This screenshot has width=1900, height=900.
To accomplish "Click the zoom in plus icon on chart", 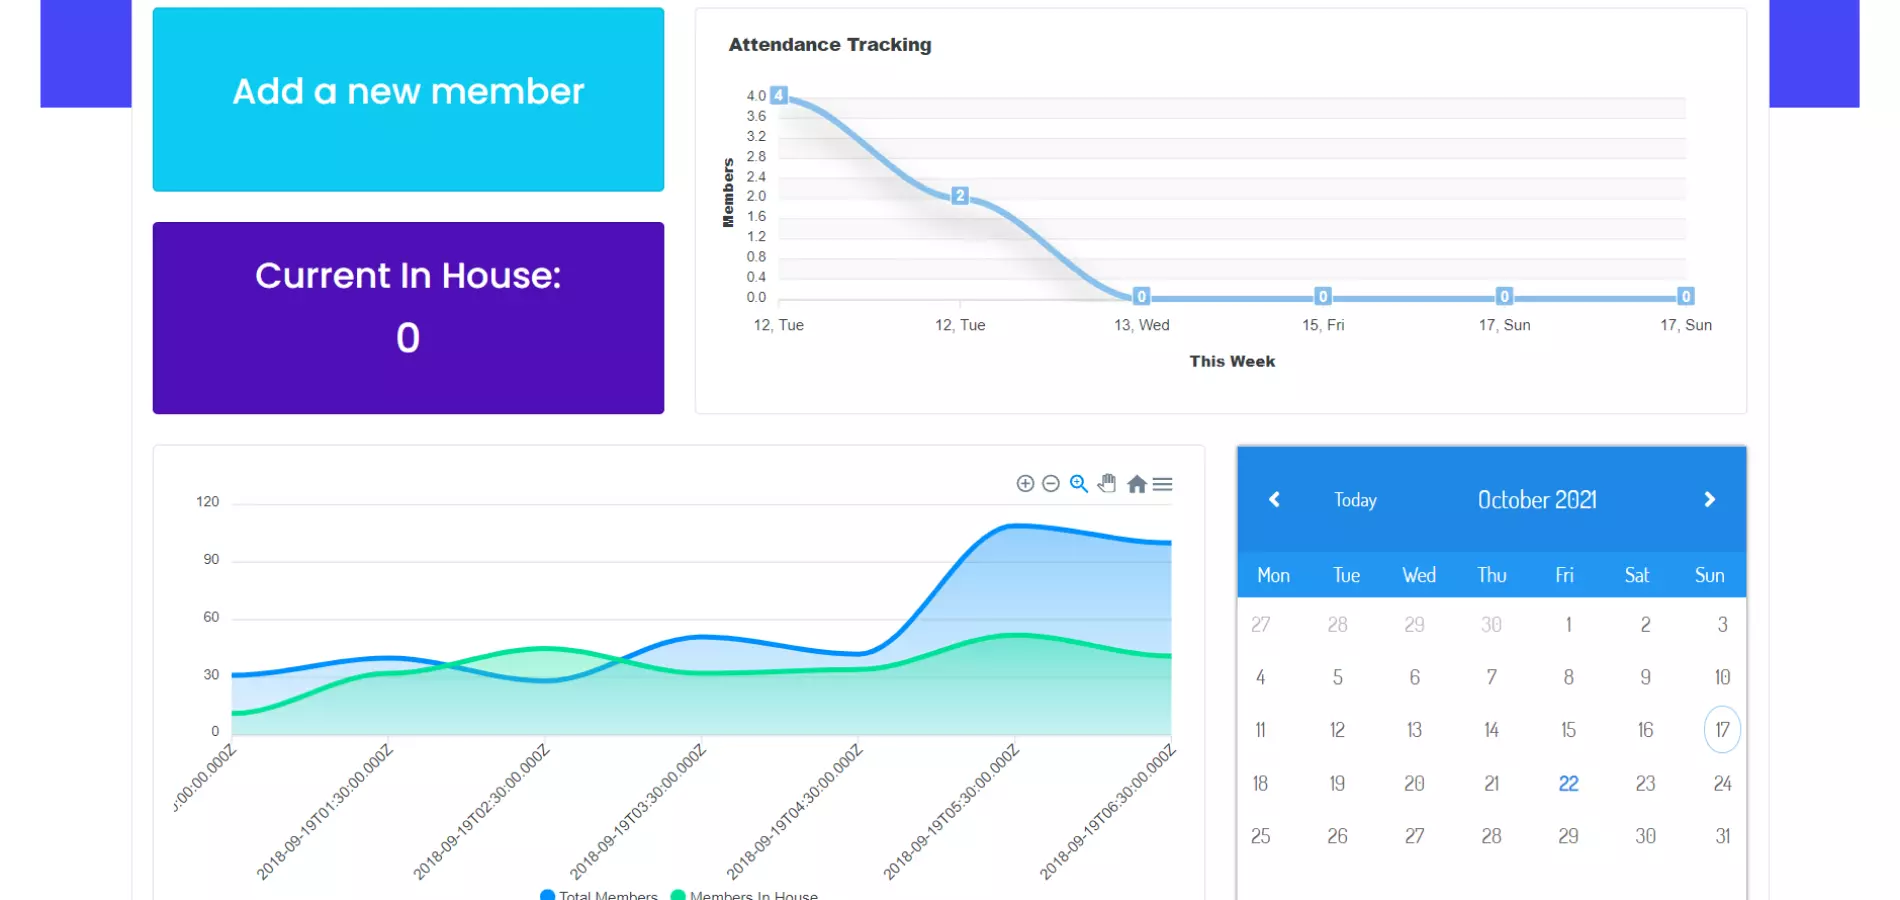I will (1025, 484).
